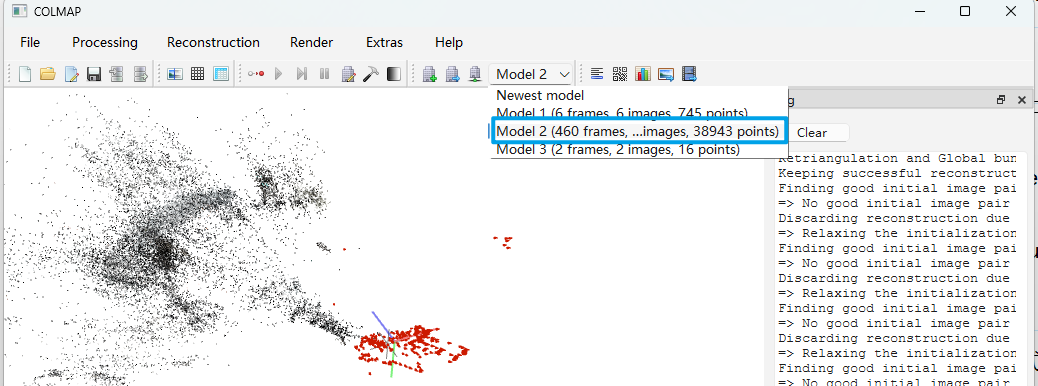Open the Render menu
Screen dimensions: 1038x386
pos(311,42)
